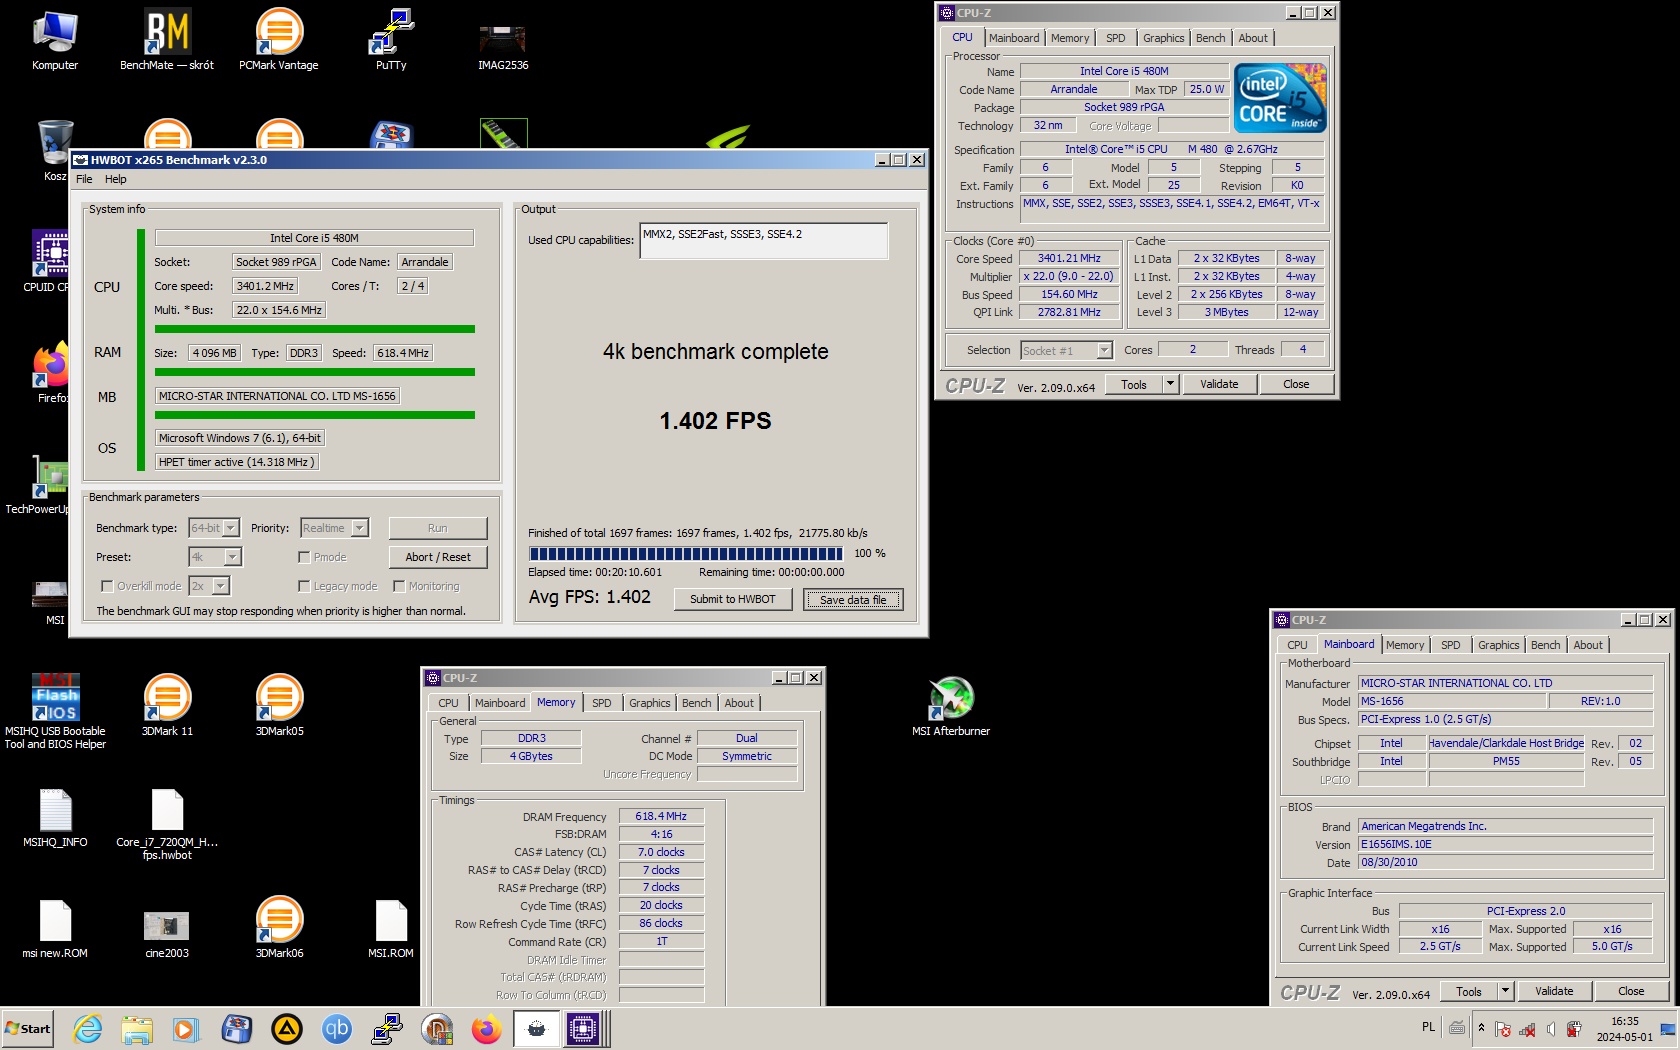Viewport: 1680px width, 1050px height.
Task: Toggle the Legacy mode checkbox
Action: [x=304, y=586]
